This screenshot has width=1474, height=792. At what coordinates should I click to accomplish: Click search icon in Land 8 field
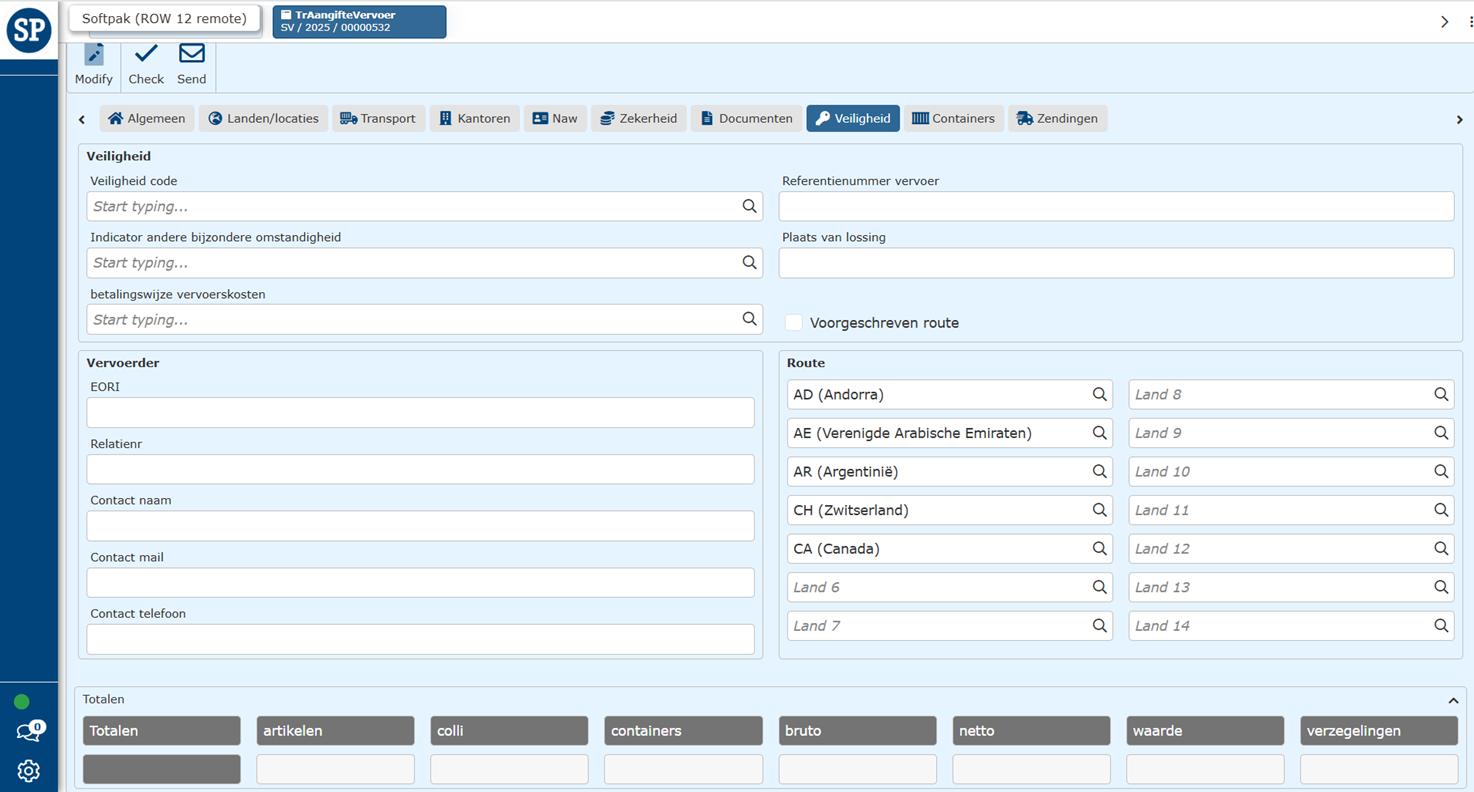pyautogui.click(x=1441, y=395)
